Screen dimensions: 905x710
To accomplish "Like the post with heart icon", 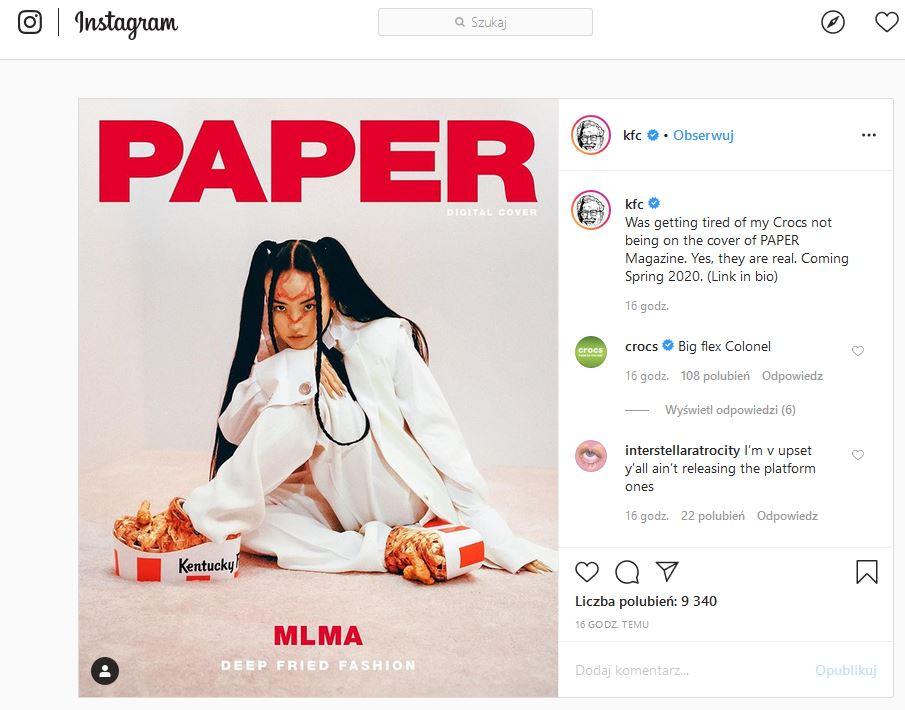I will [587, 571].
